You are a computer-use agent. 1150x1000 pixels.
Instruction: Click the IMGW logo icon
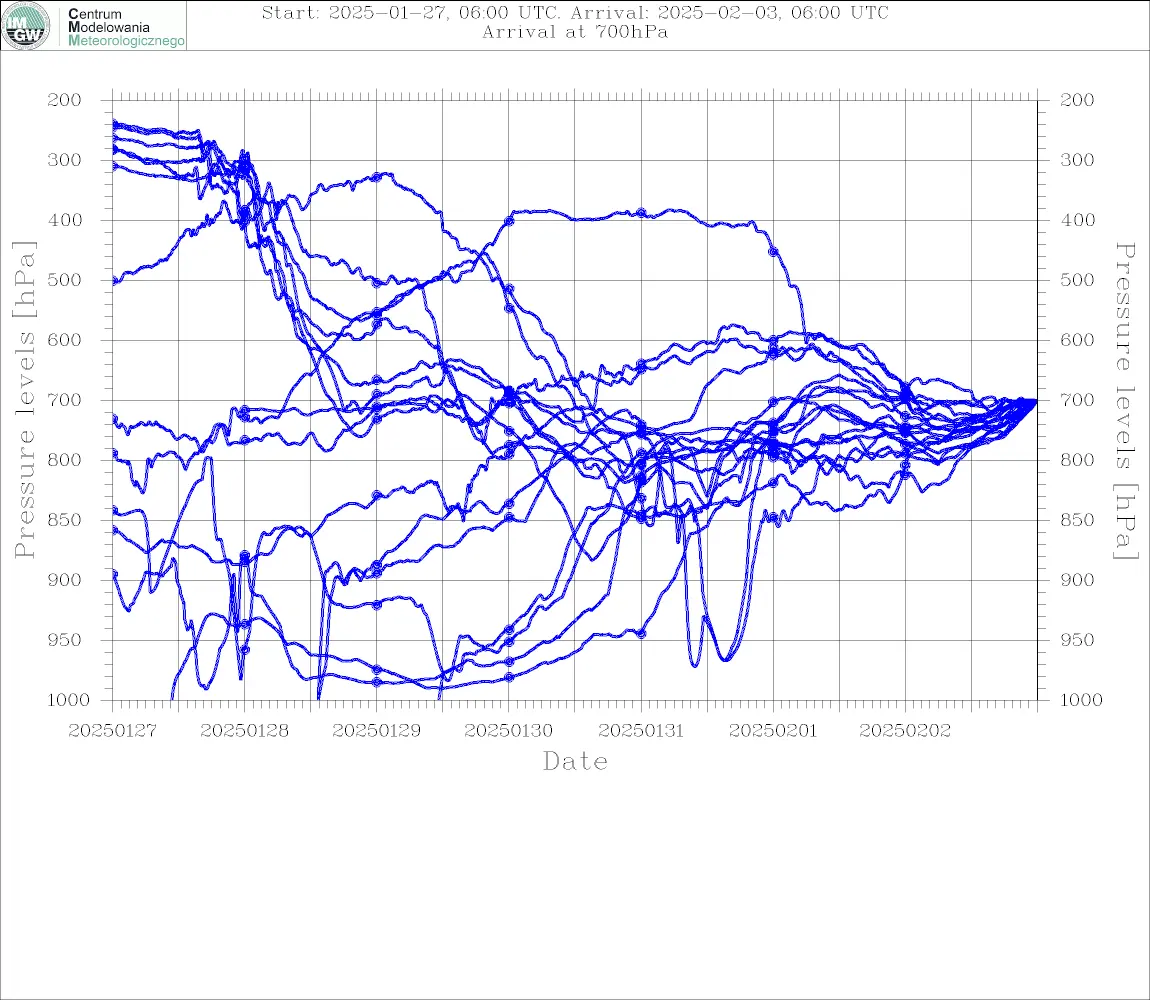26,26
